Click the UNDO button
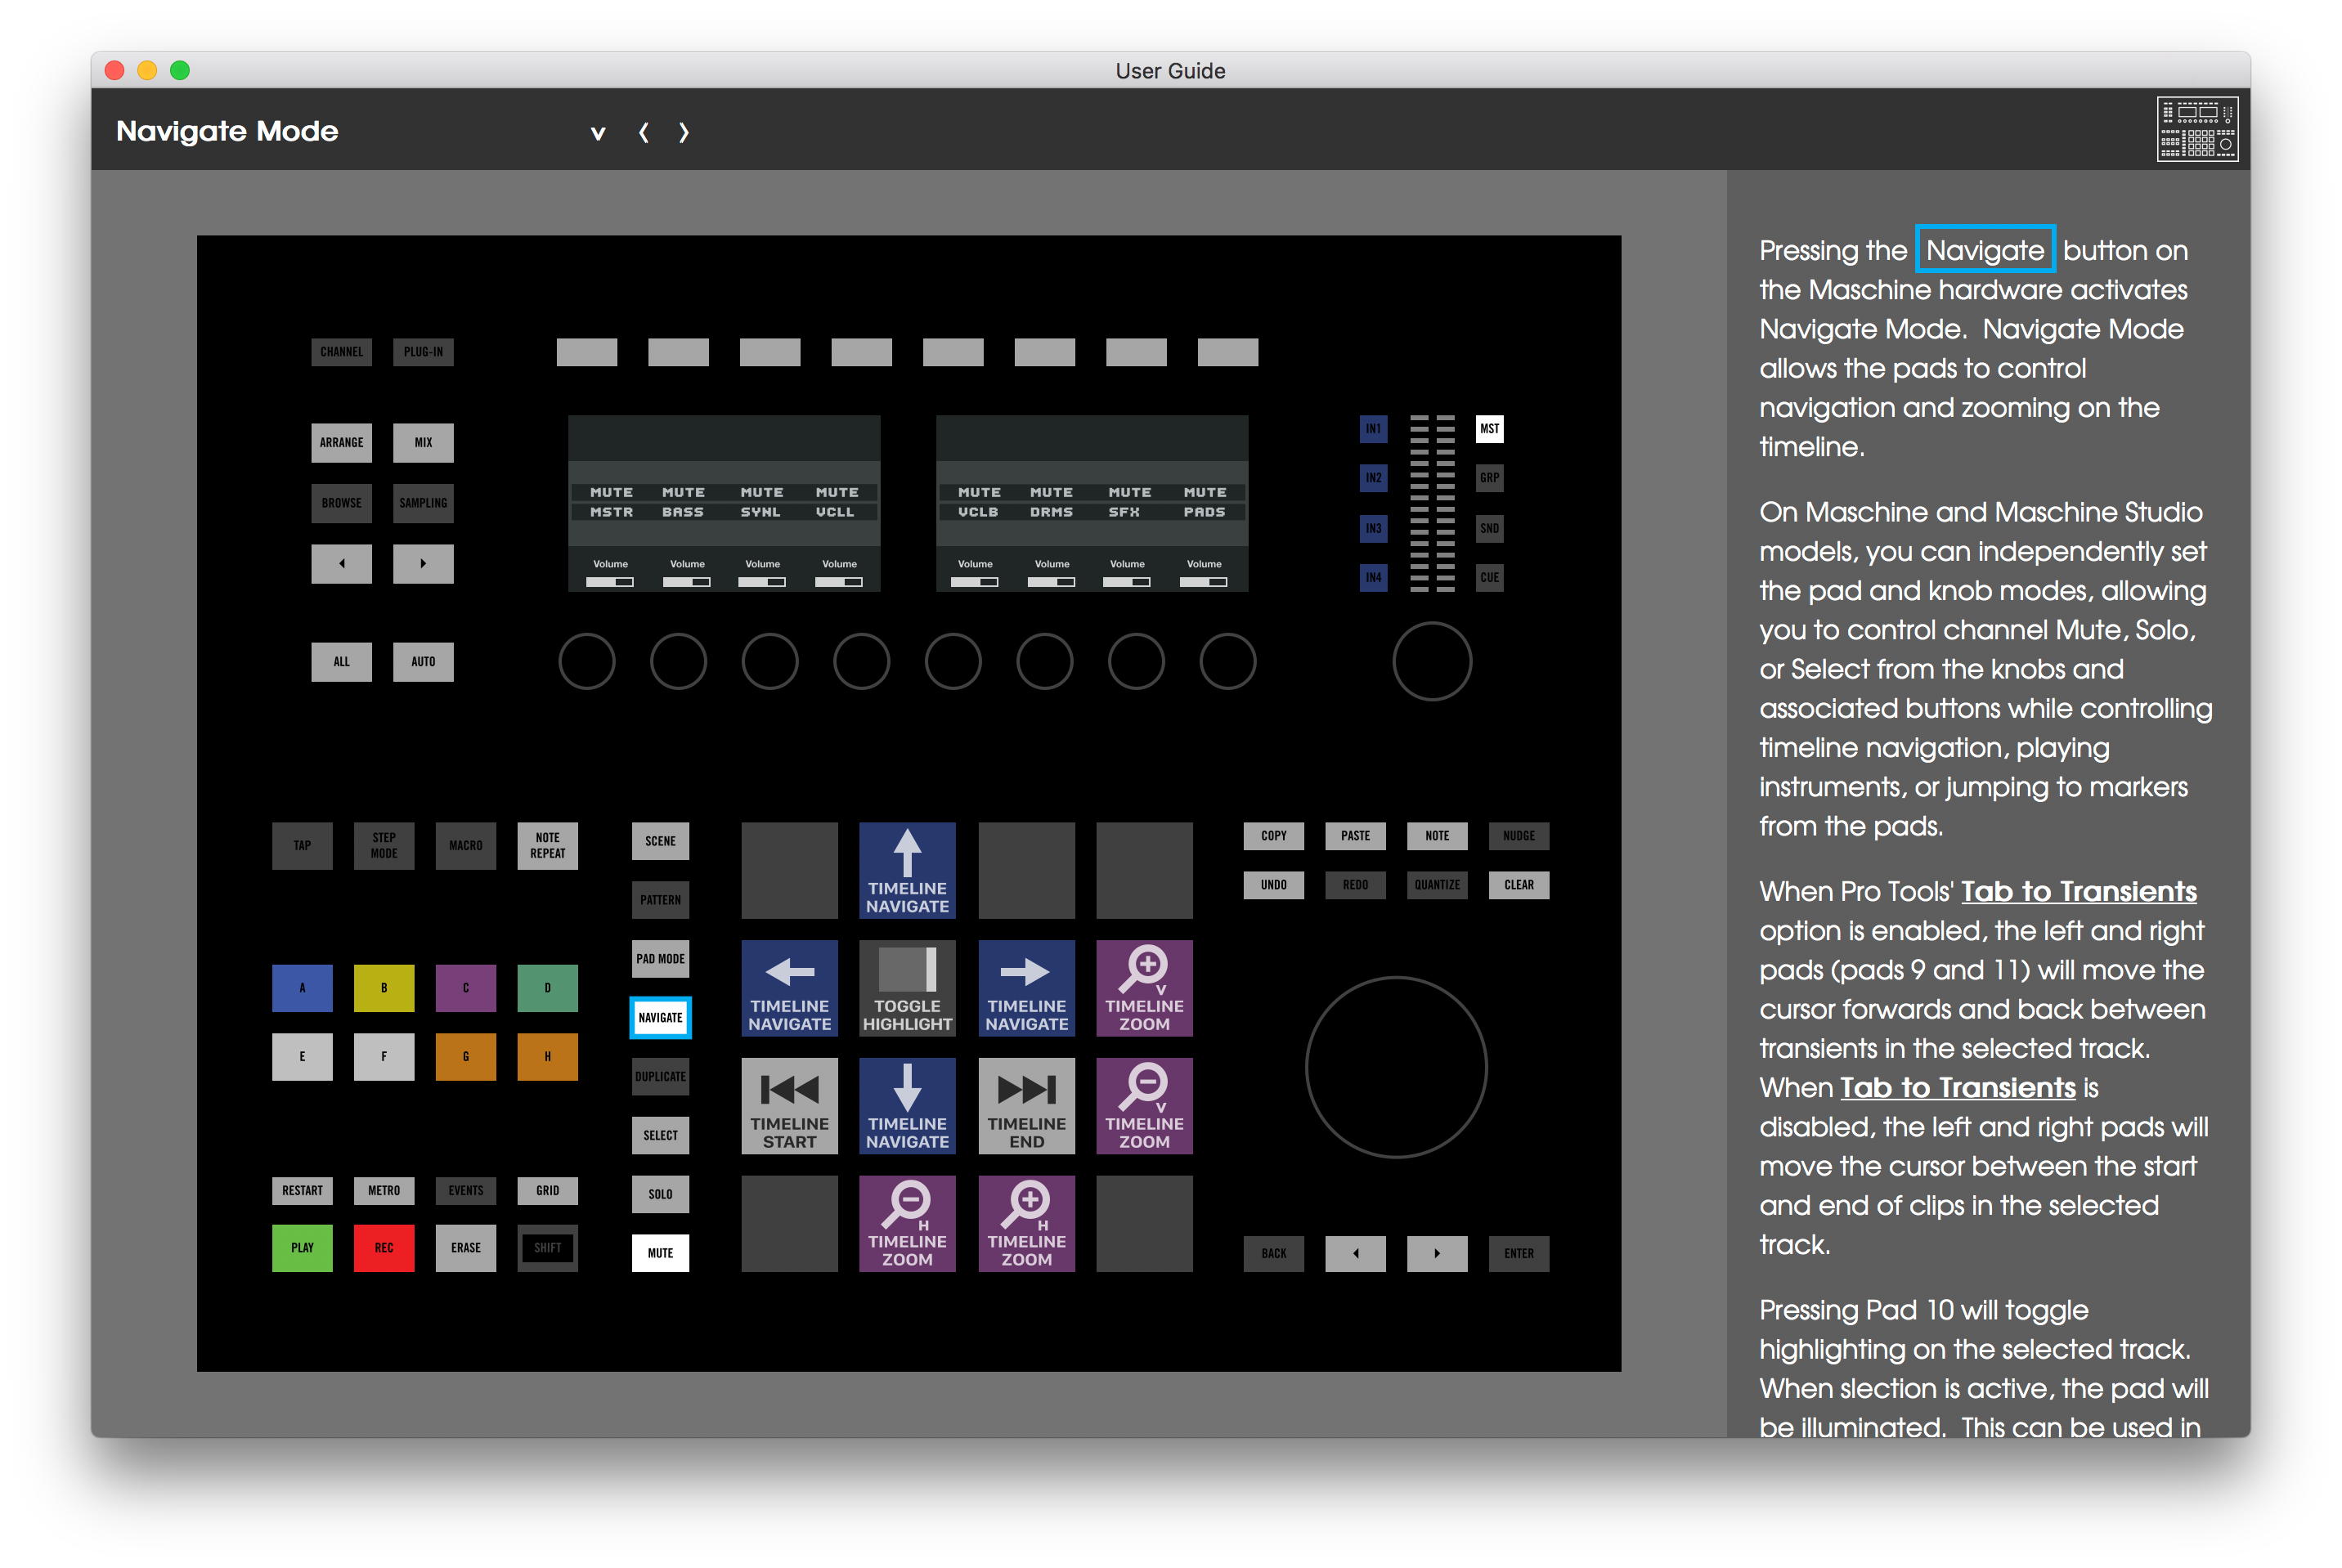 pyautogui.click(x=1274, y=885)
